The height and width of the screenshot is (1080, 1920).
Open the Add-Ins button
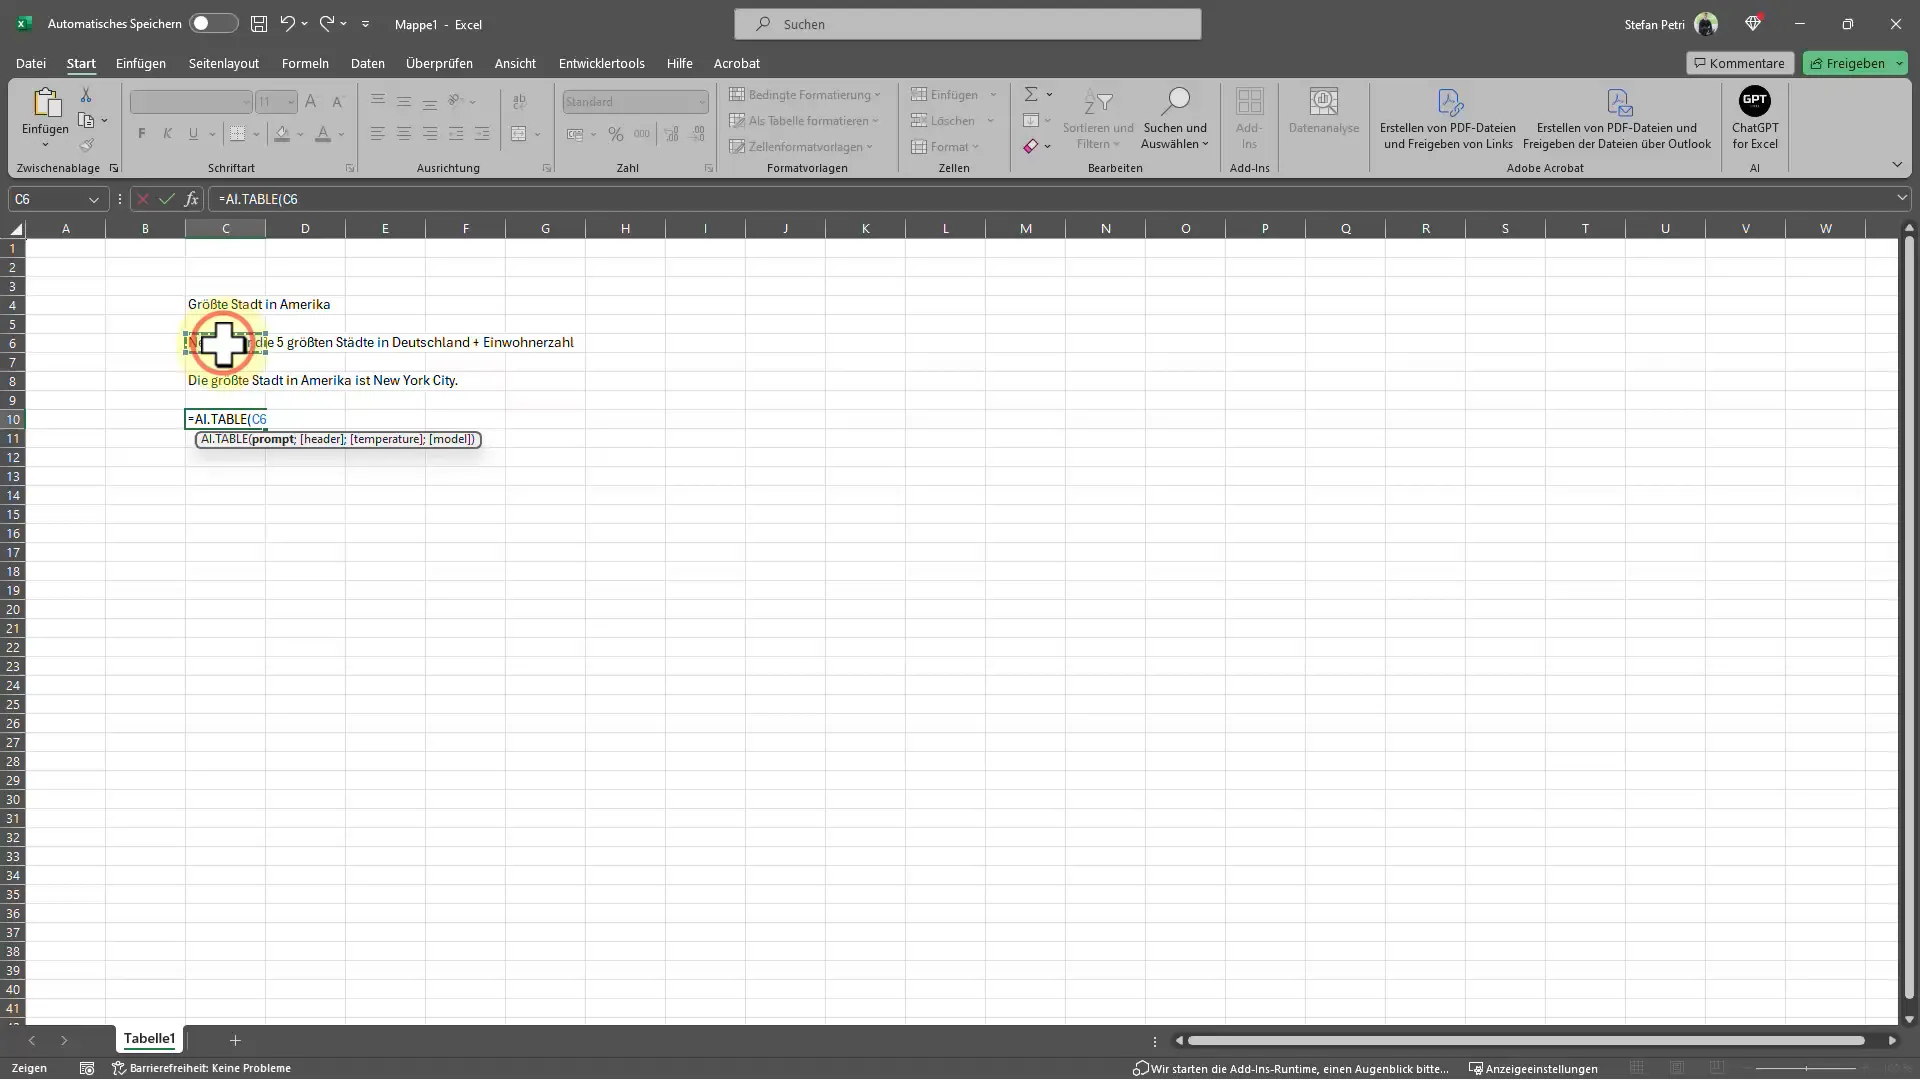1249,118
